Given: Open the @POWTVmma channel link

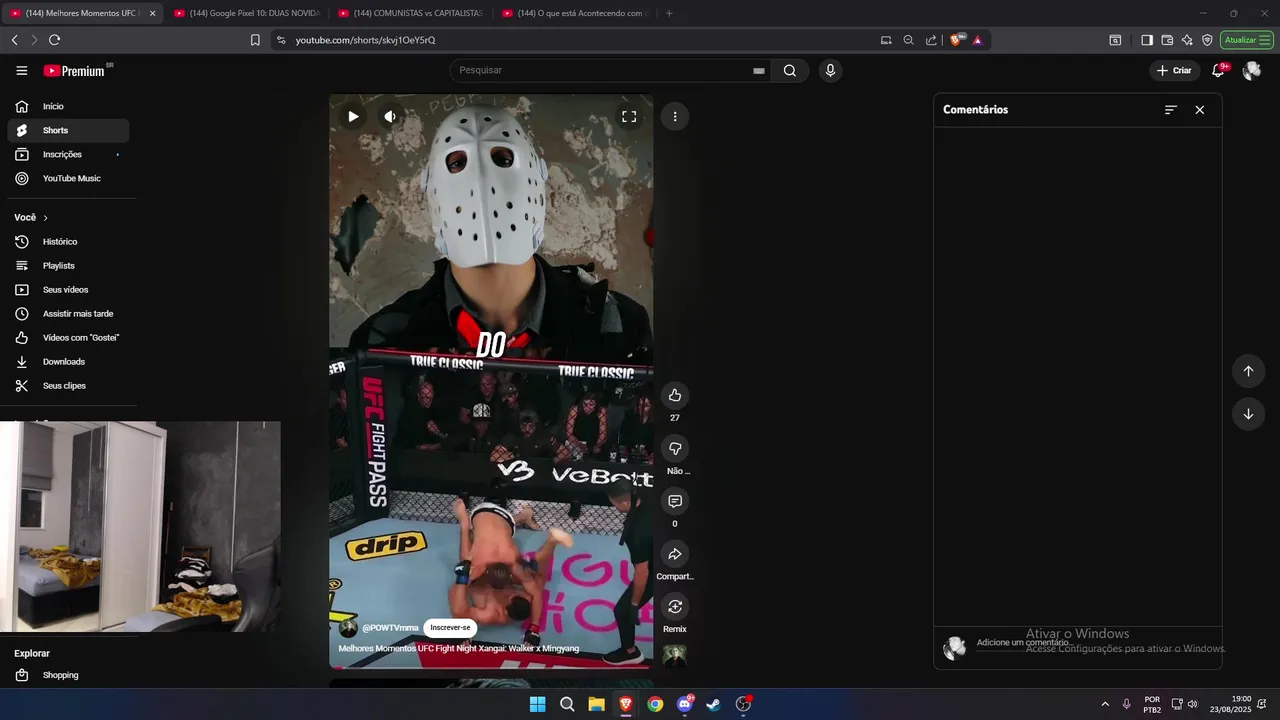Looking at the screenshot, I should (390, 628).
